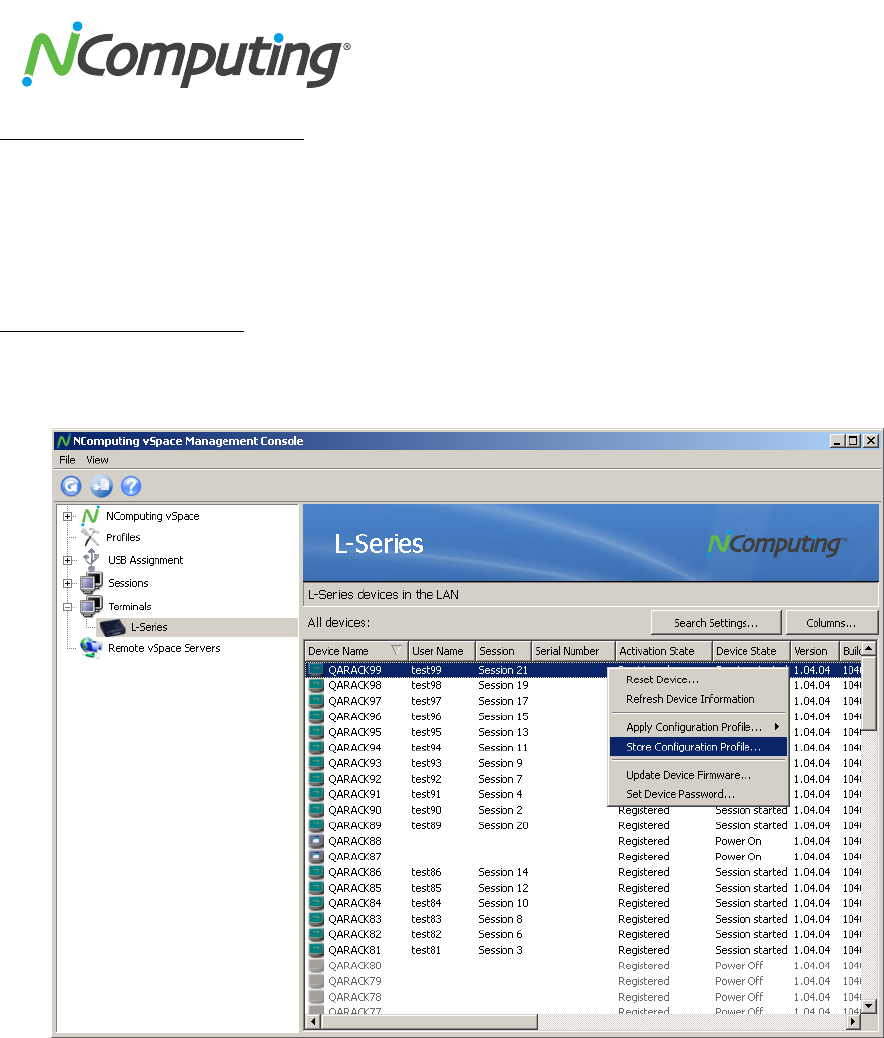Click the device icon beside QARACK91
The image size is (884, 1038).
[x=317, y=794]
